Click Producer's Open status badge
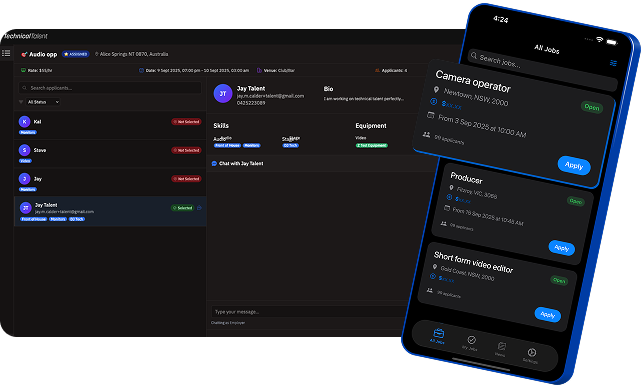This screenshot has width=644, height=388. pos(576,201)
